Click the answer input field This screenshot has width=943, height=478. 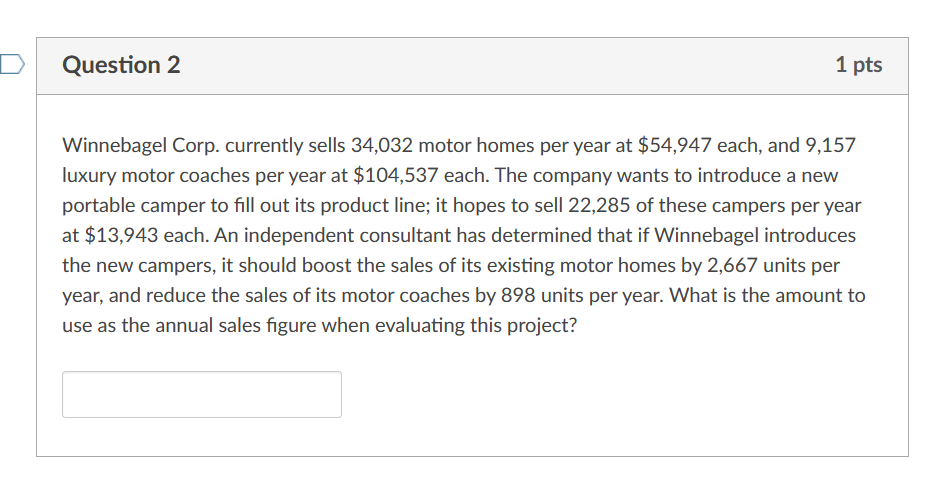[x=201, y=394]
